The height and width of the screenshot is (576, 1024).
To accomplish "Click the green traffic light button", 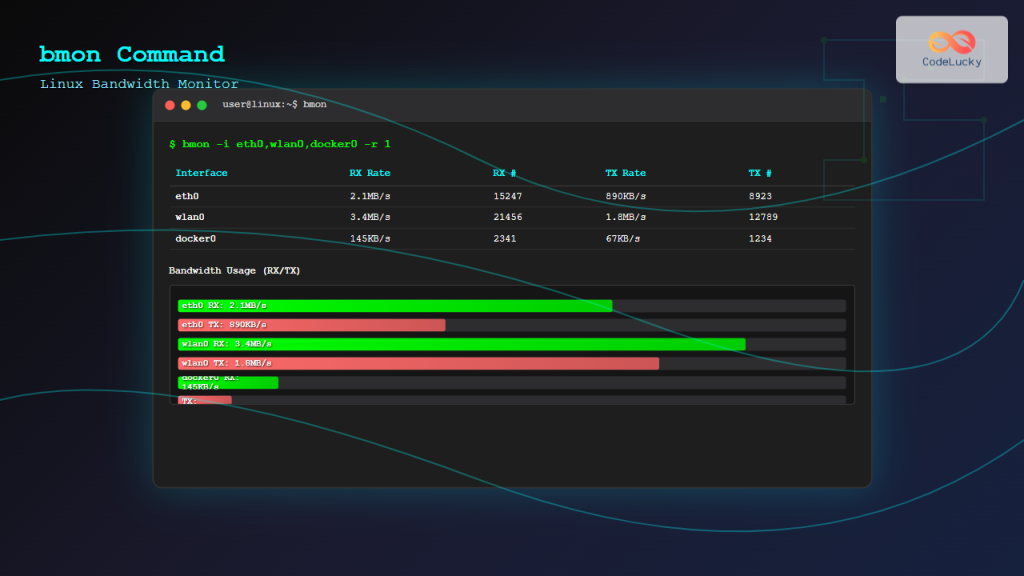I will point(202,103).
